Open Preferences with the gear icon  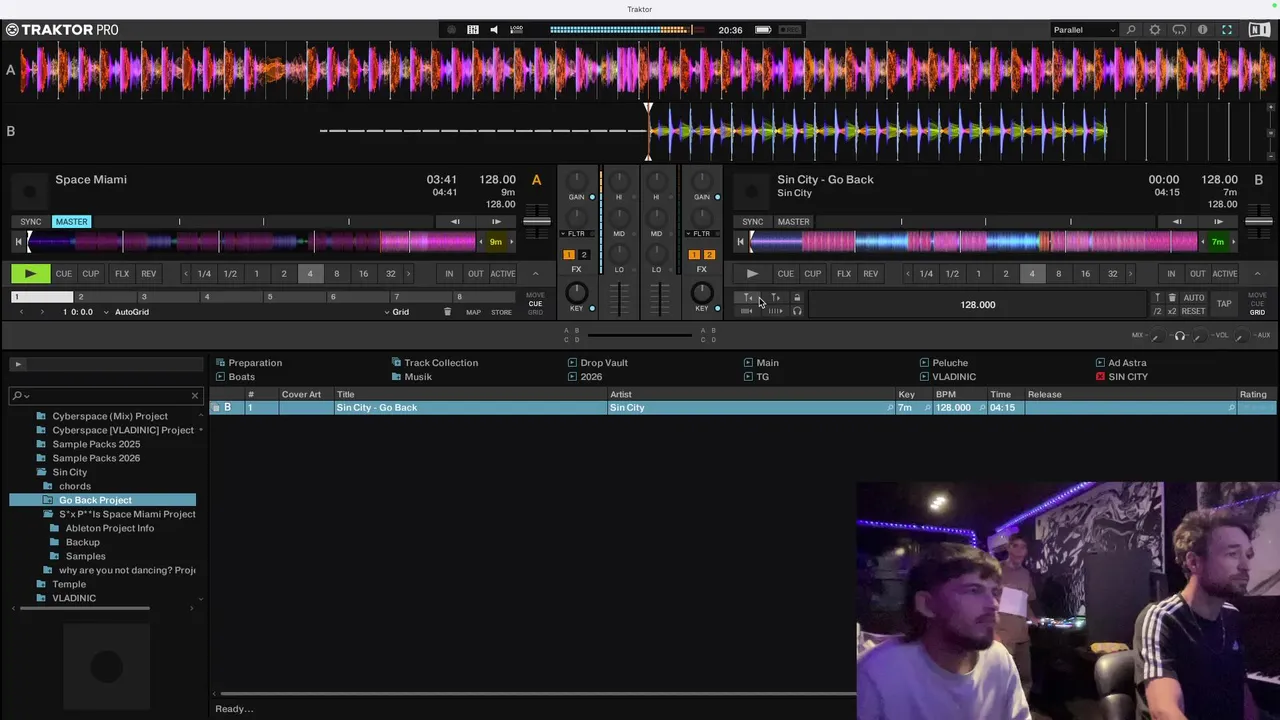[1155, 30]
